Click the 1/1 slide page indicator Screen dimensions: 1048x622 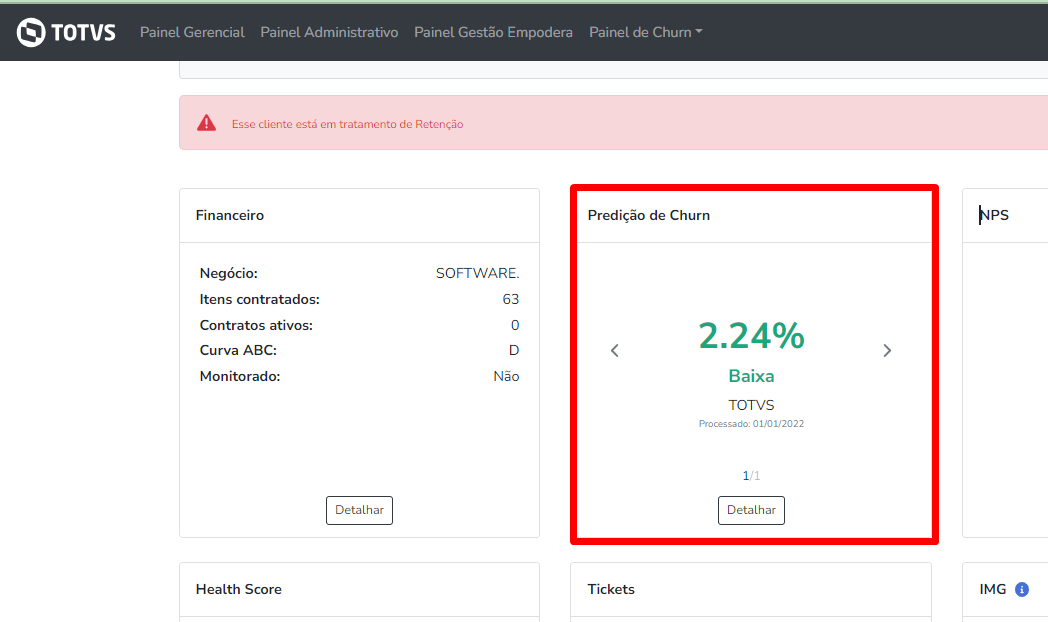point(751,476)
